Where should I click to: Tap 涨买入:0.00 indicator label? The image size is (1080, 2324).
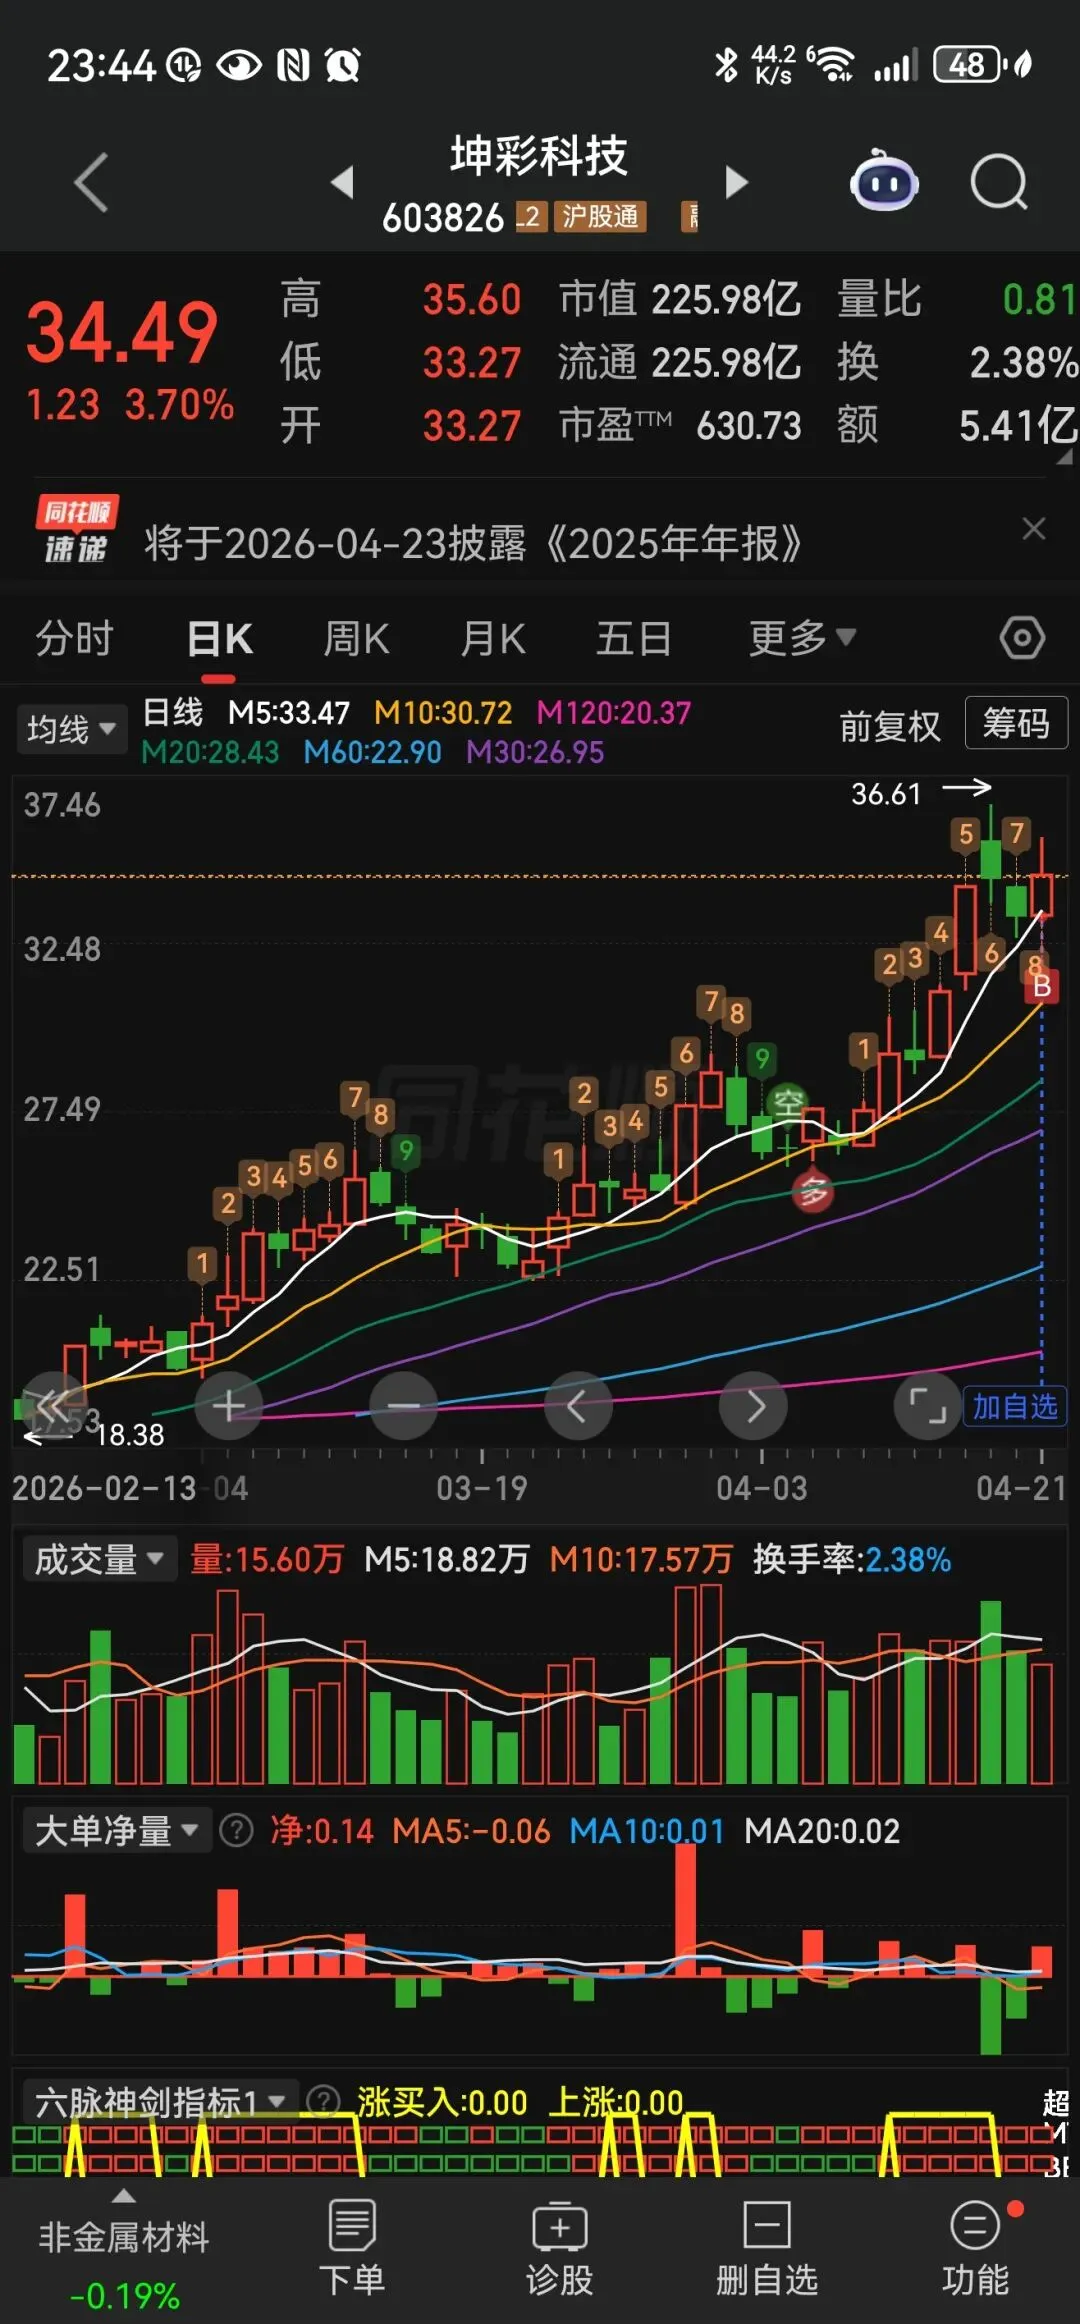pos(442,2102)
